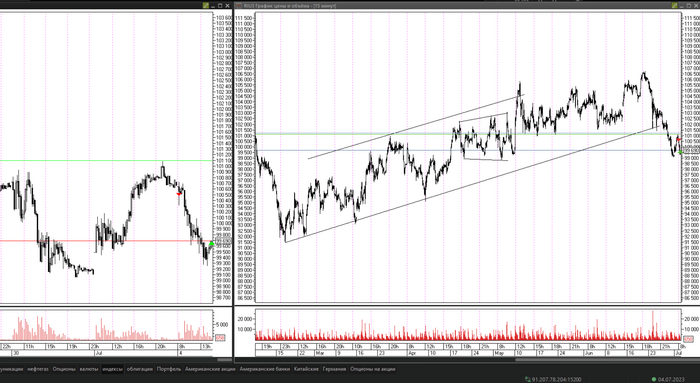Click the red marker at RIU3 chart right edge

[x=679, y=139]
